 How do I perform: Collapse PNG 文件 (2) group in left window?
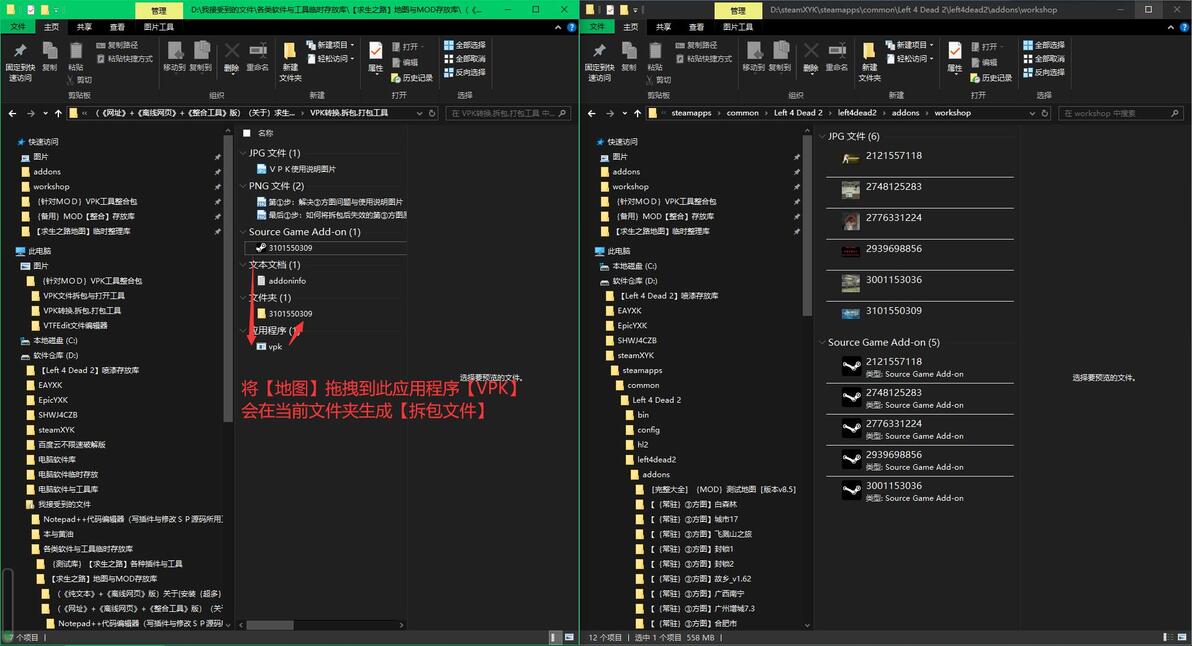click(x=243, y=185)
